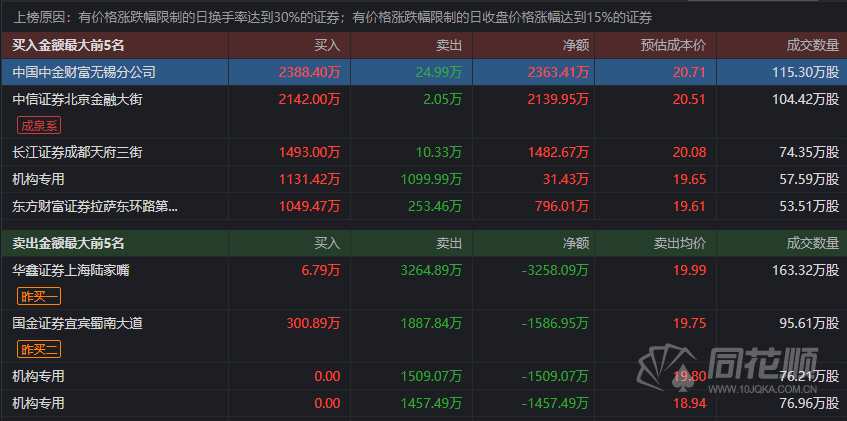Click the sell value 24.99万
847x421 pixels.
coord(438,72)
